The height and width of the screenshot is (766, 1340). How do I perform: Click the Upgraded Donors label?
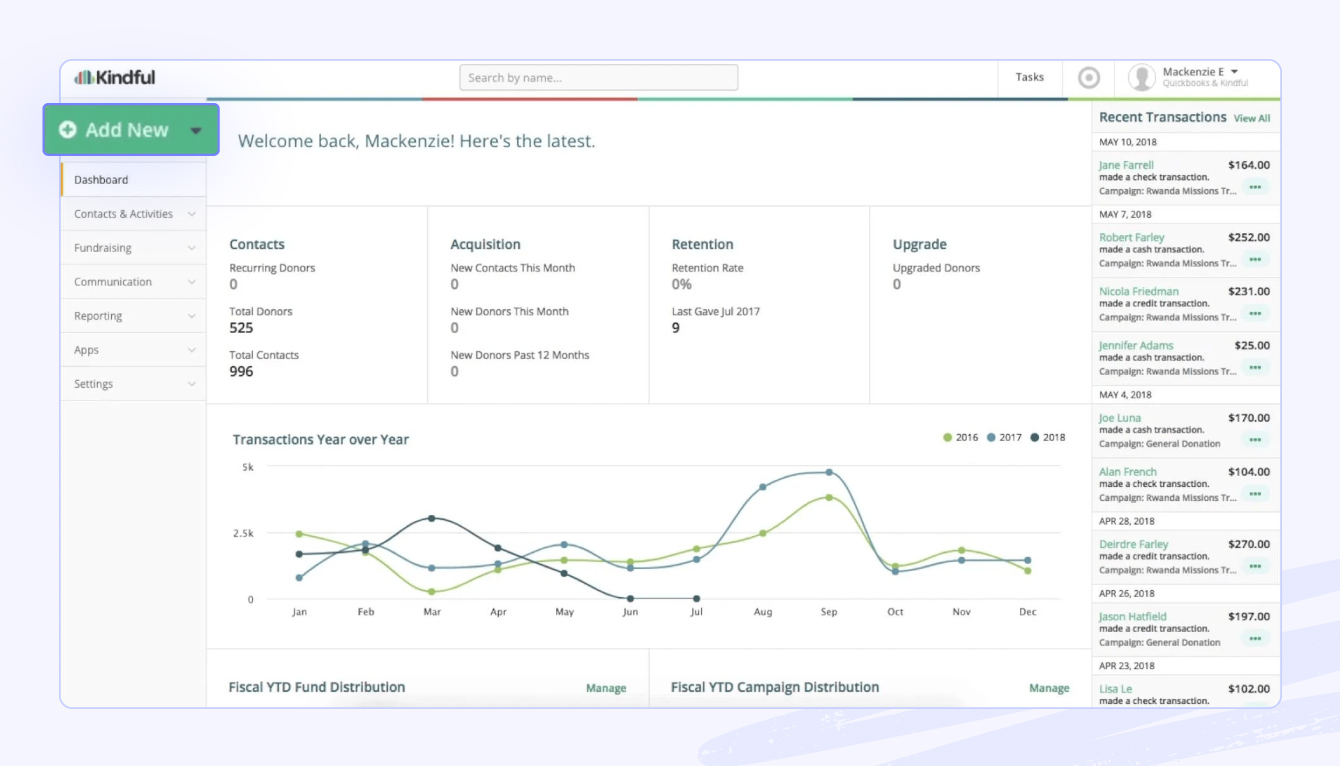coord(936,268)
